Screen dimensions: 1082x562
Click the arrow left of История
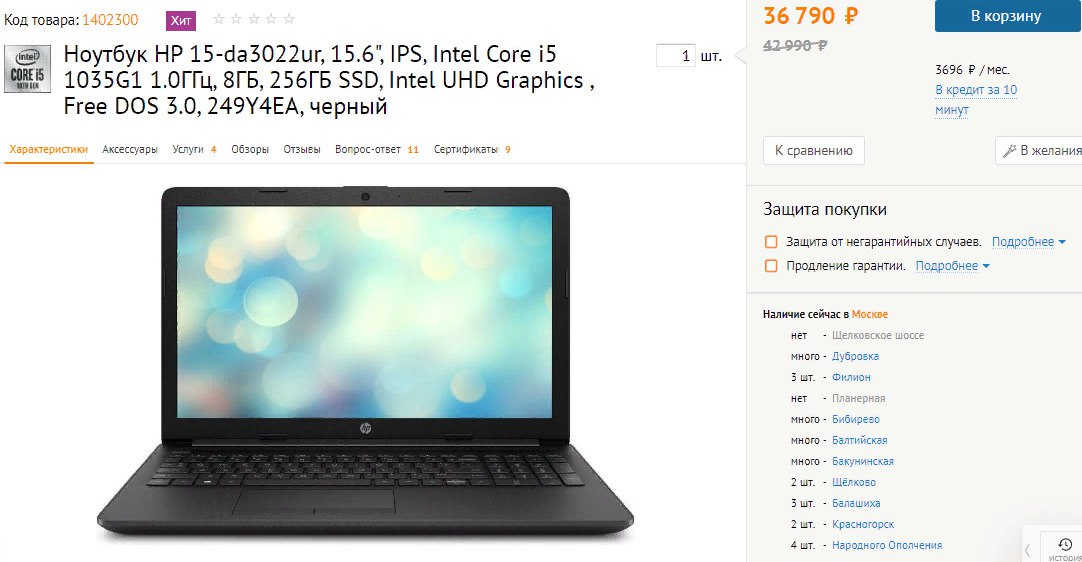(1027, 550)
